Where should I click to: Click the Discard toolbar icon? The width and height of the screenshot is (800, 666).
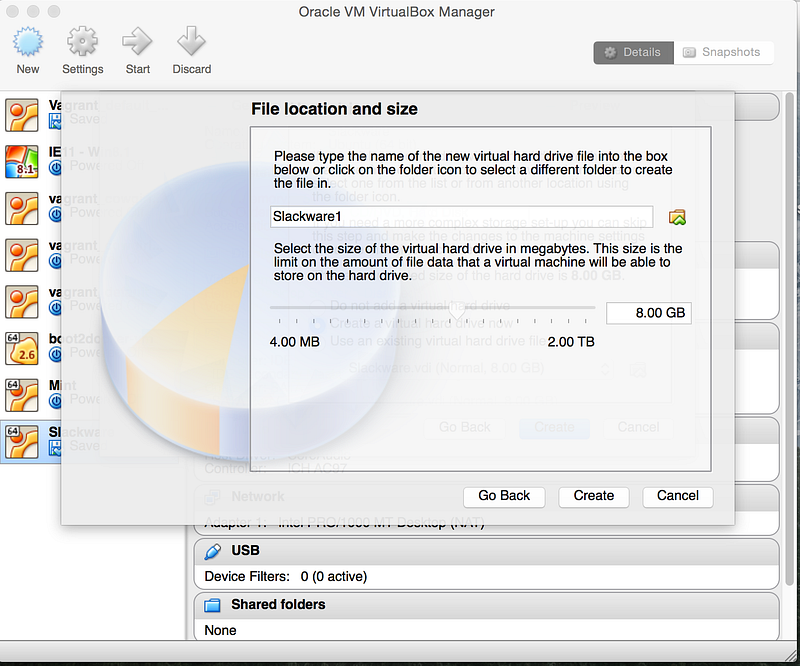pyautogui.click(x=191, y=42)
